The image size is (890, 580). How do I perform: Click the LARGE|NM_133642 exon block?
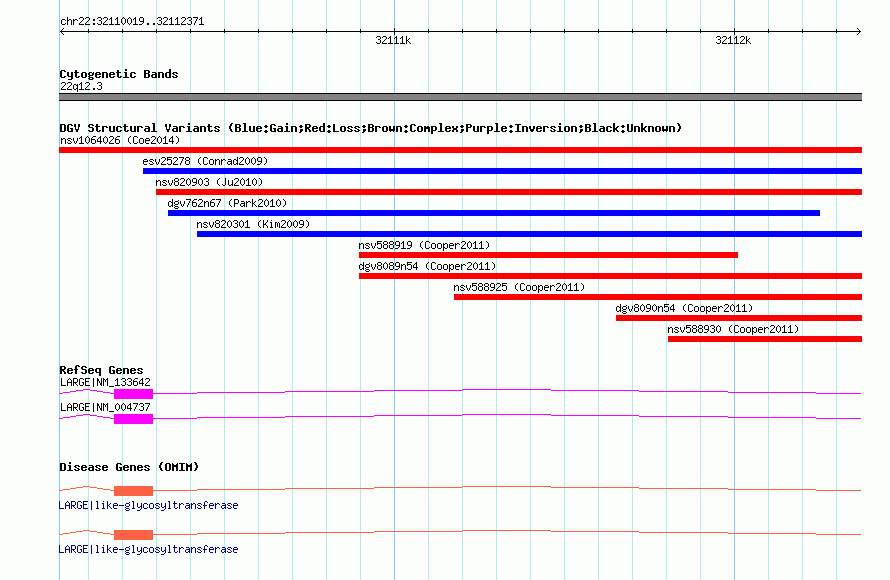coord(133,394)
